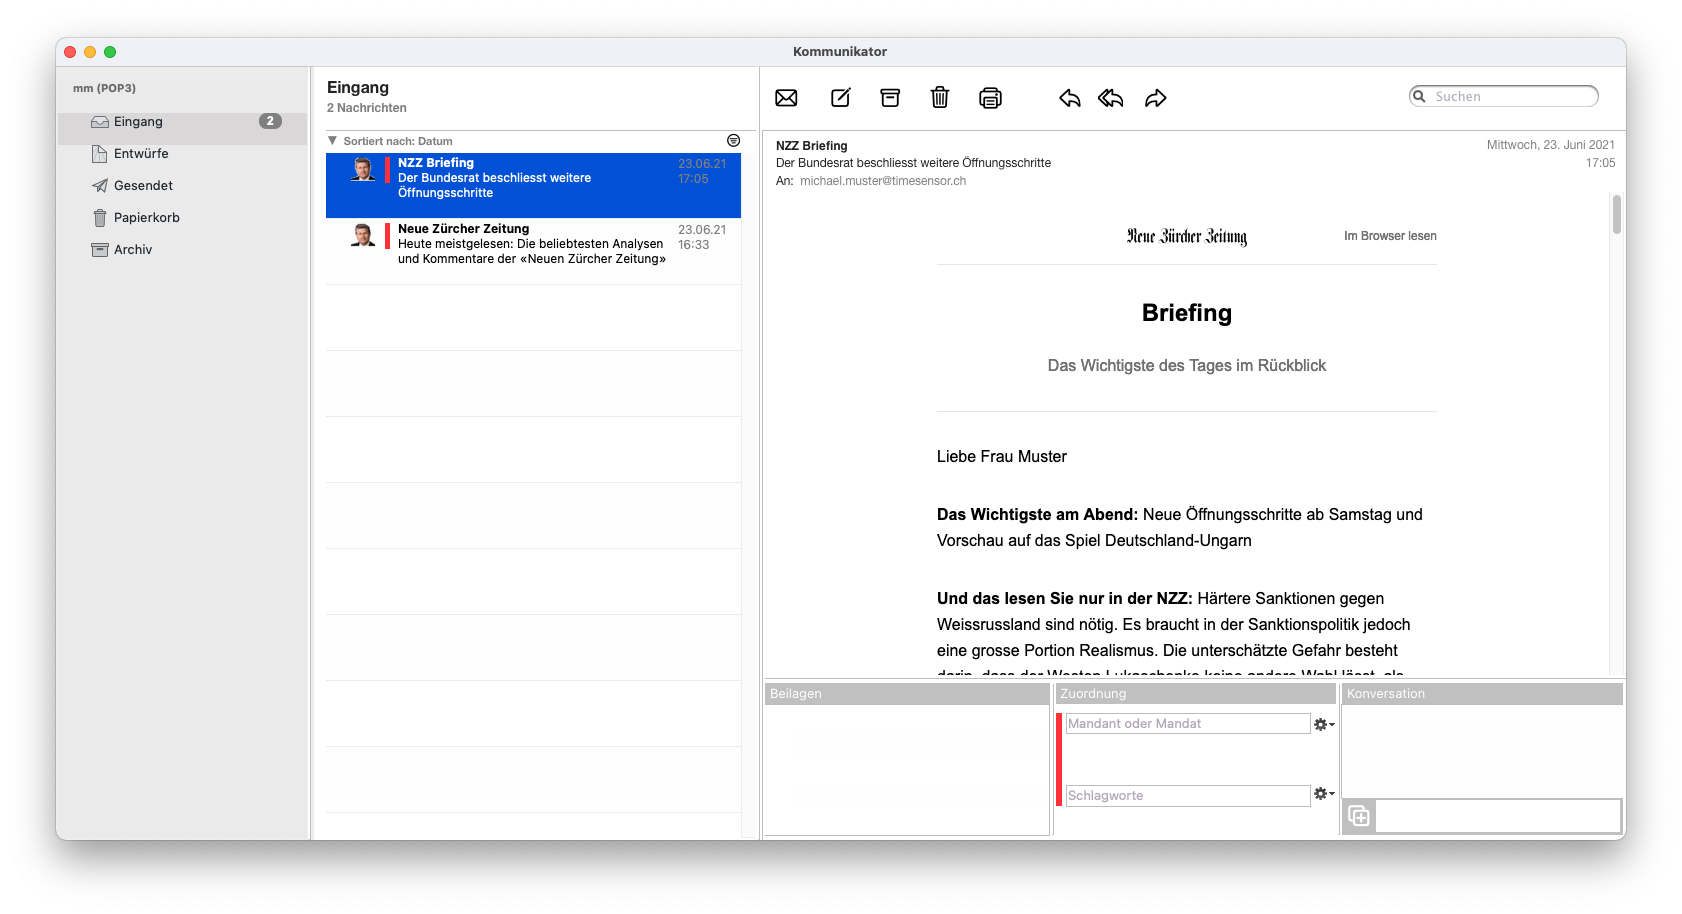Click the message body scrollbar
1682x914 pixels.
tap(1616, 215)
